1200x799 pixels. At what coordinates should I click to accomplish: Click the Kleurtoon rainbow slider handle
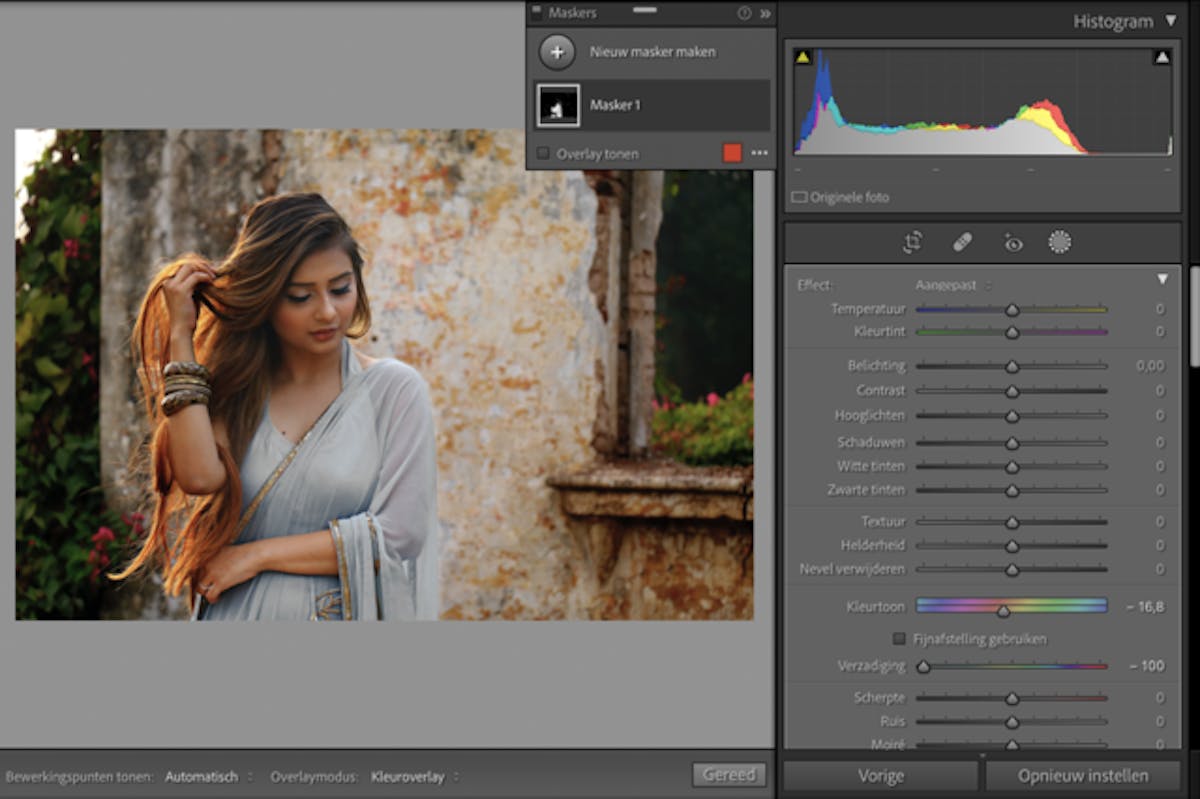(x=1003, y=610)
